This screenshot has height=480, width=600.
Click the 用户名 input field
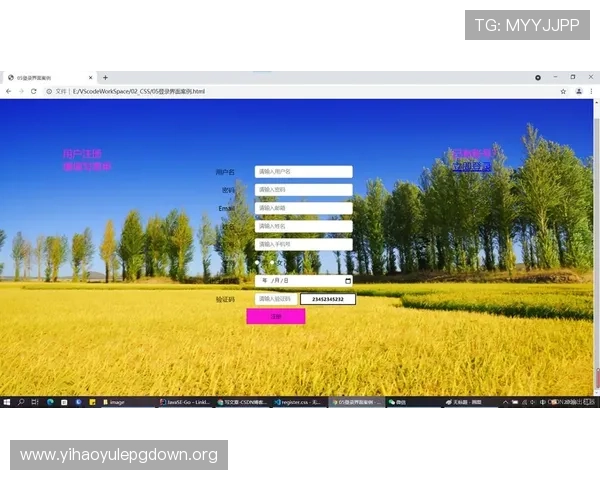click(x=303, y=172)
